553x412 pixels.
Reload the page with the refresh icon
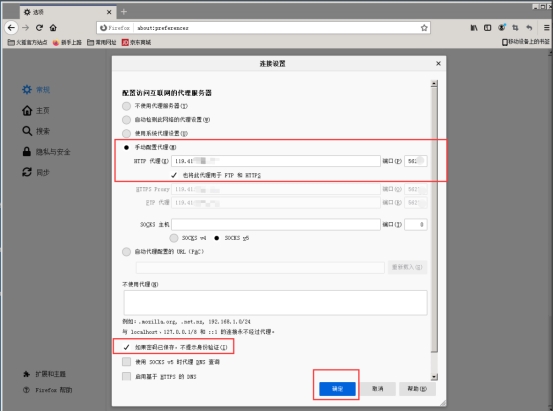[39, 28]
